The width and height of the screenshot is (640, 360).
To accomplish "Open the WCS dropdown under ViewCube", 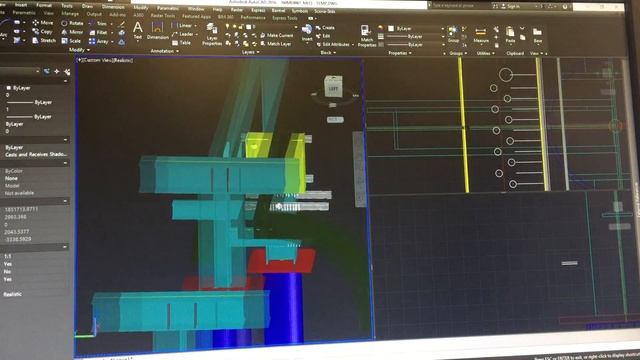I will [335, 120].
